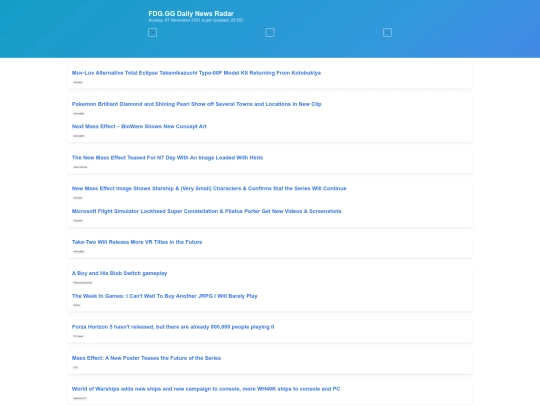The image size is (540, 405).
Task: Click source tag under the Pokemon Brilliant Diamond headline
Action: (79, 113)
